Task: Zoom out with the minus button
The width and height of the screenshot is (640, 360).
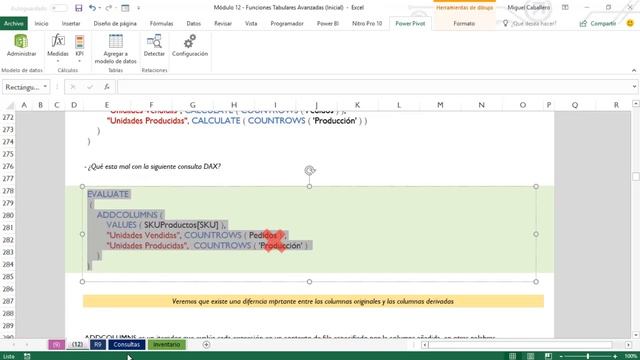Action: point(561,356)
